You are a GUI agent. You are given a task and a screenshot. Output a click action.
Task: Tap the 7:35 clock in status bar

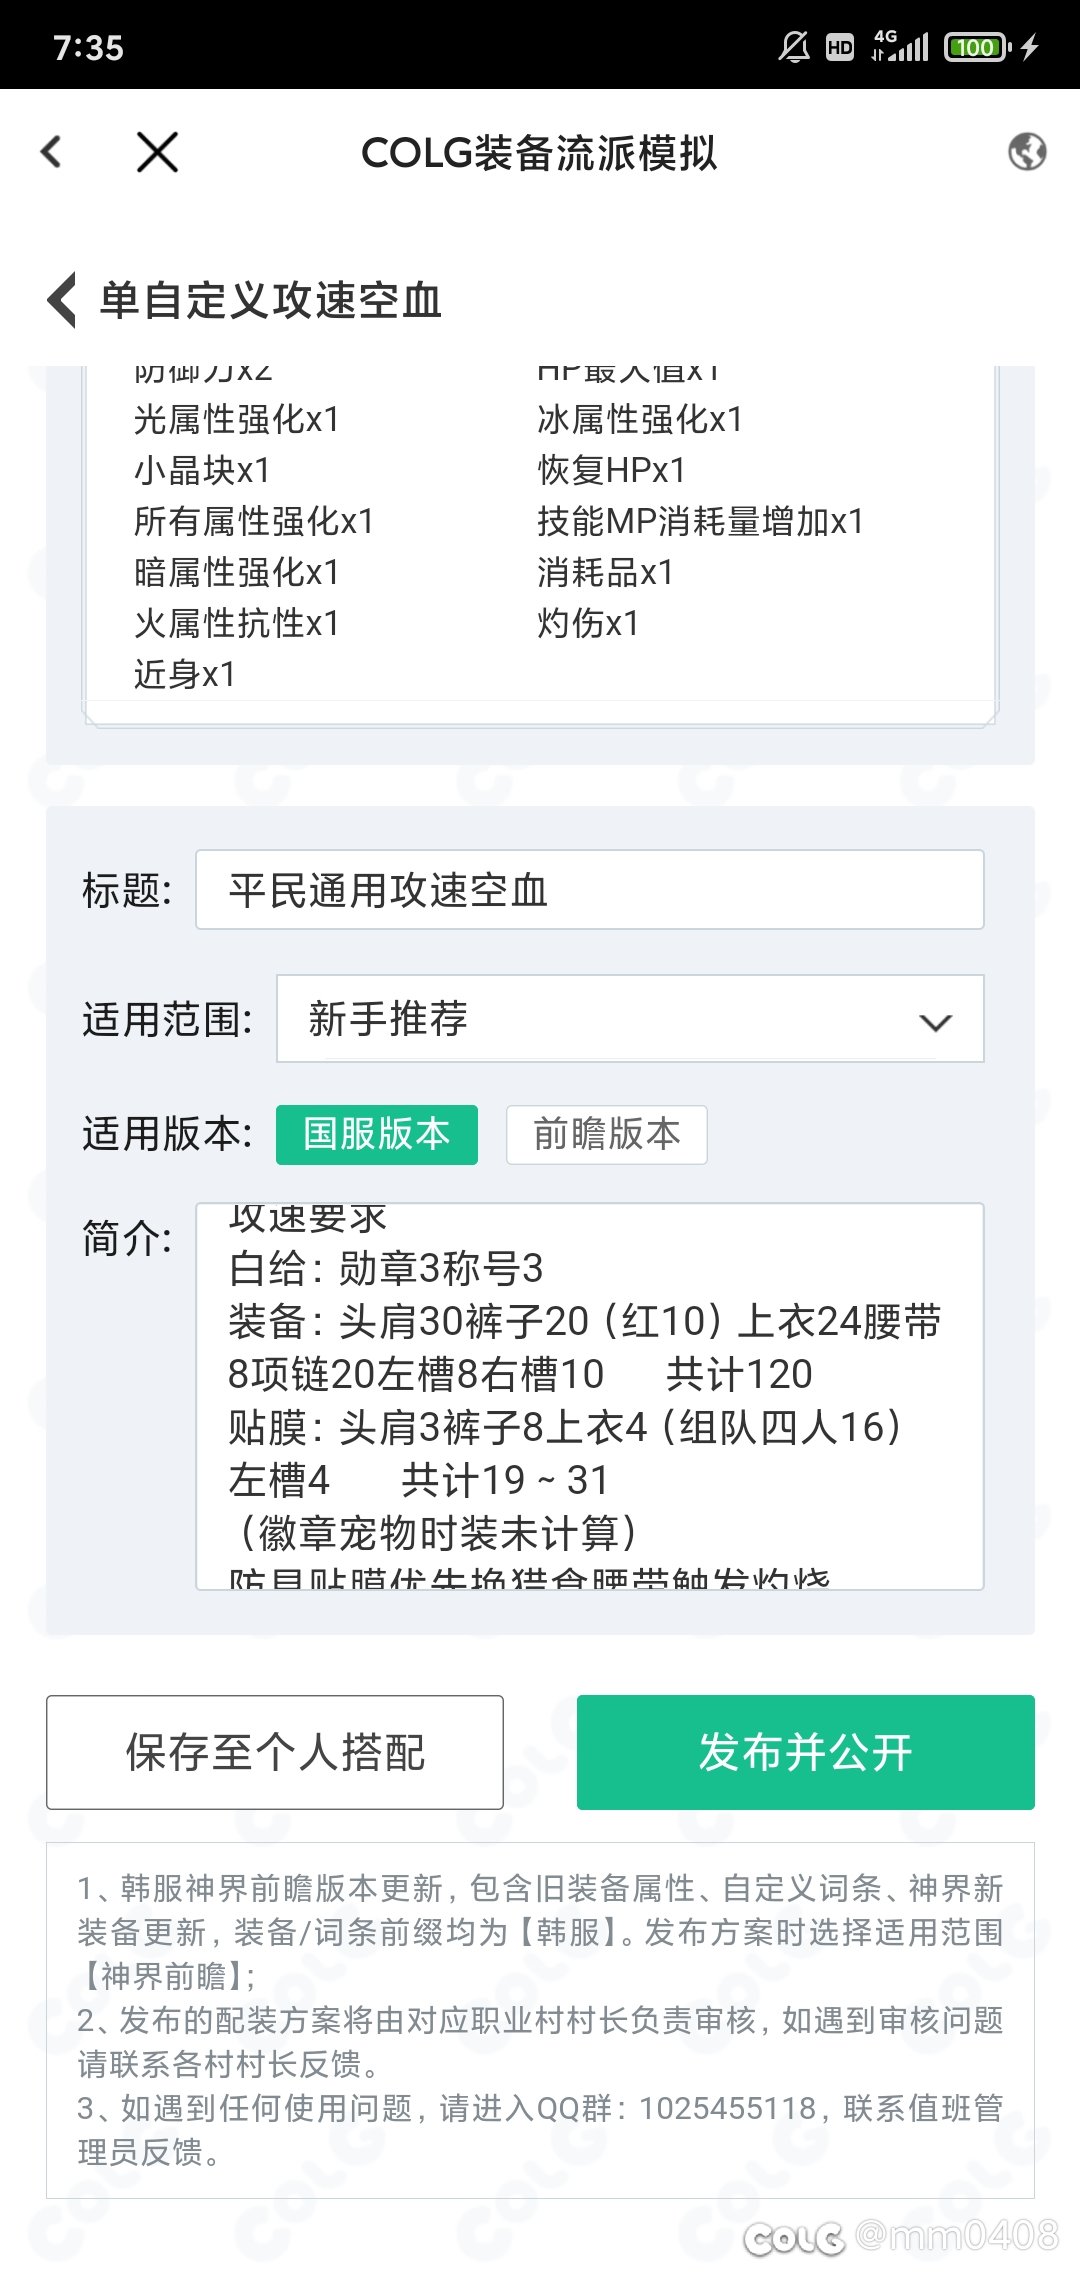pyautogui.click(x=88, y=47)
